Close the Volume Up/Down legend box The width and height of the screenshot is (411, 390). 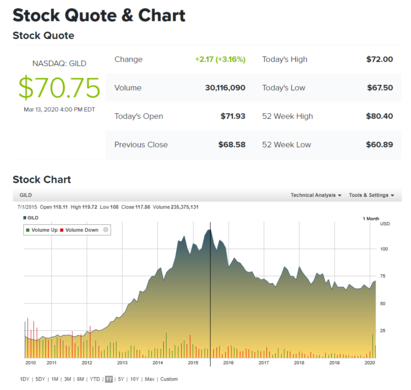point(106,230)
